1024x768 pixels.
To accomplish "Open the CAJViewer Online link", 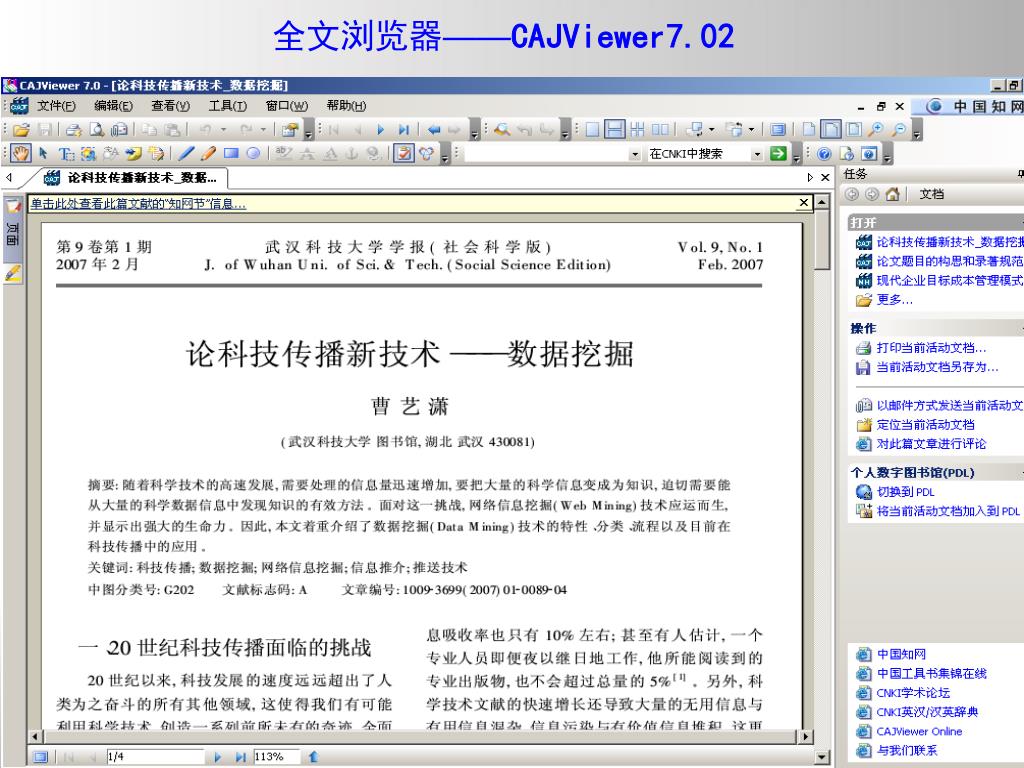I will (919, 731).
